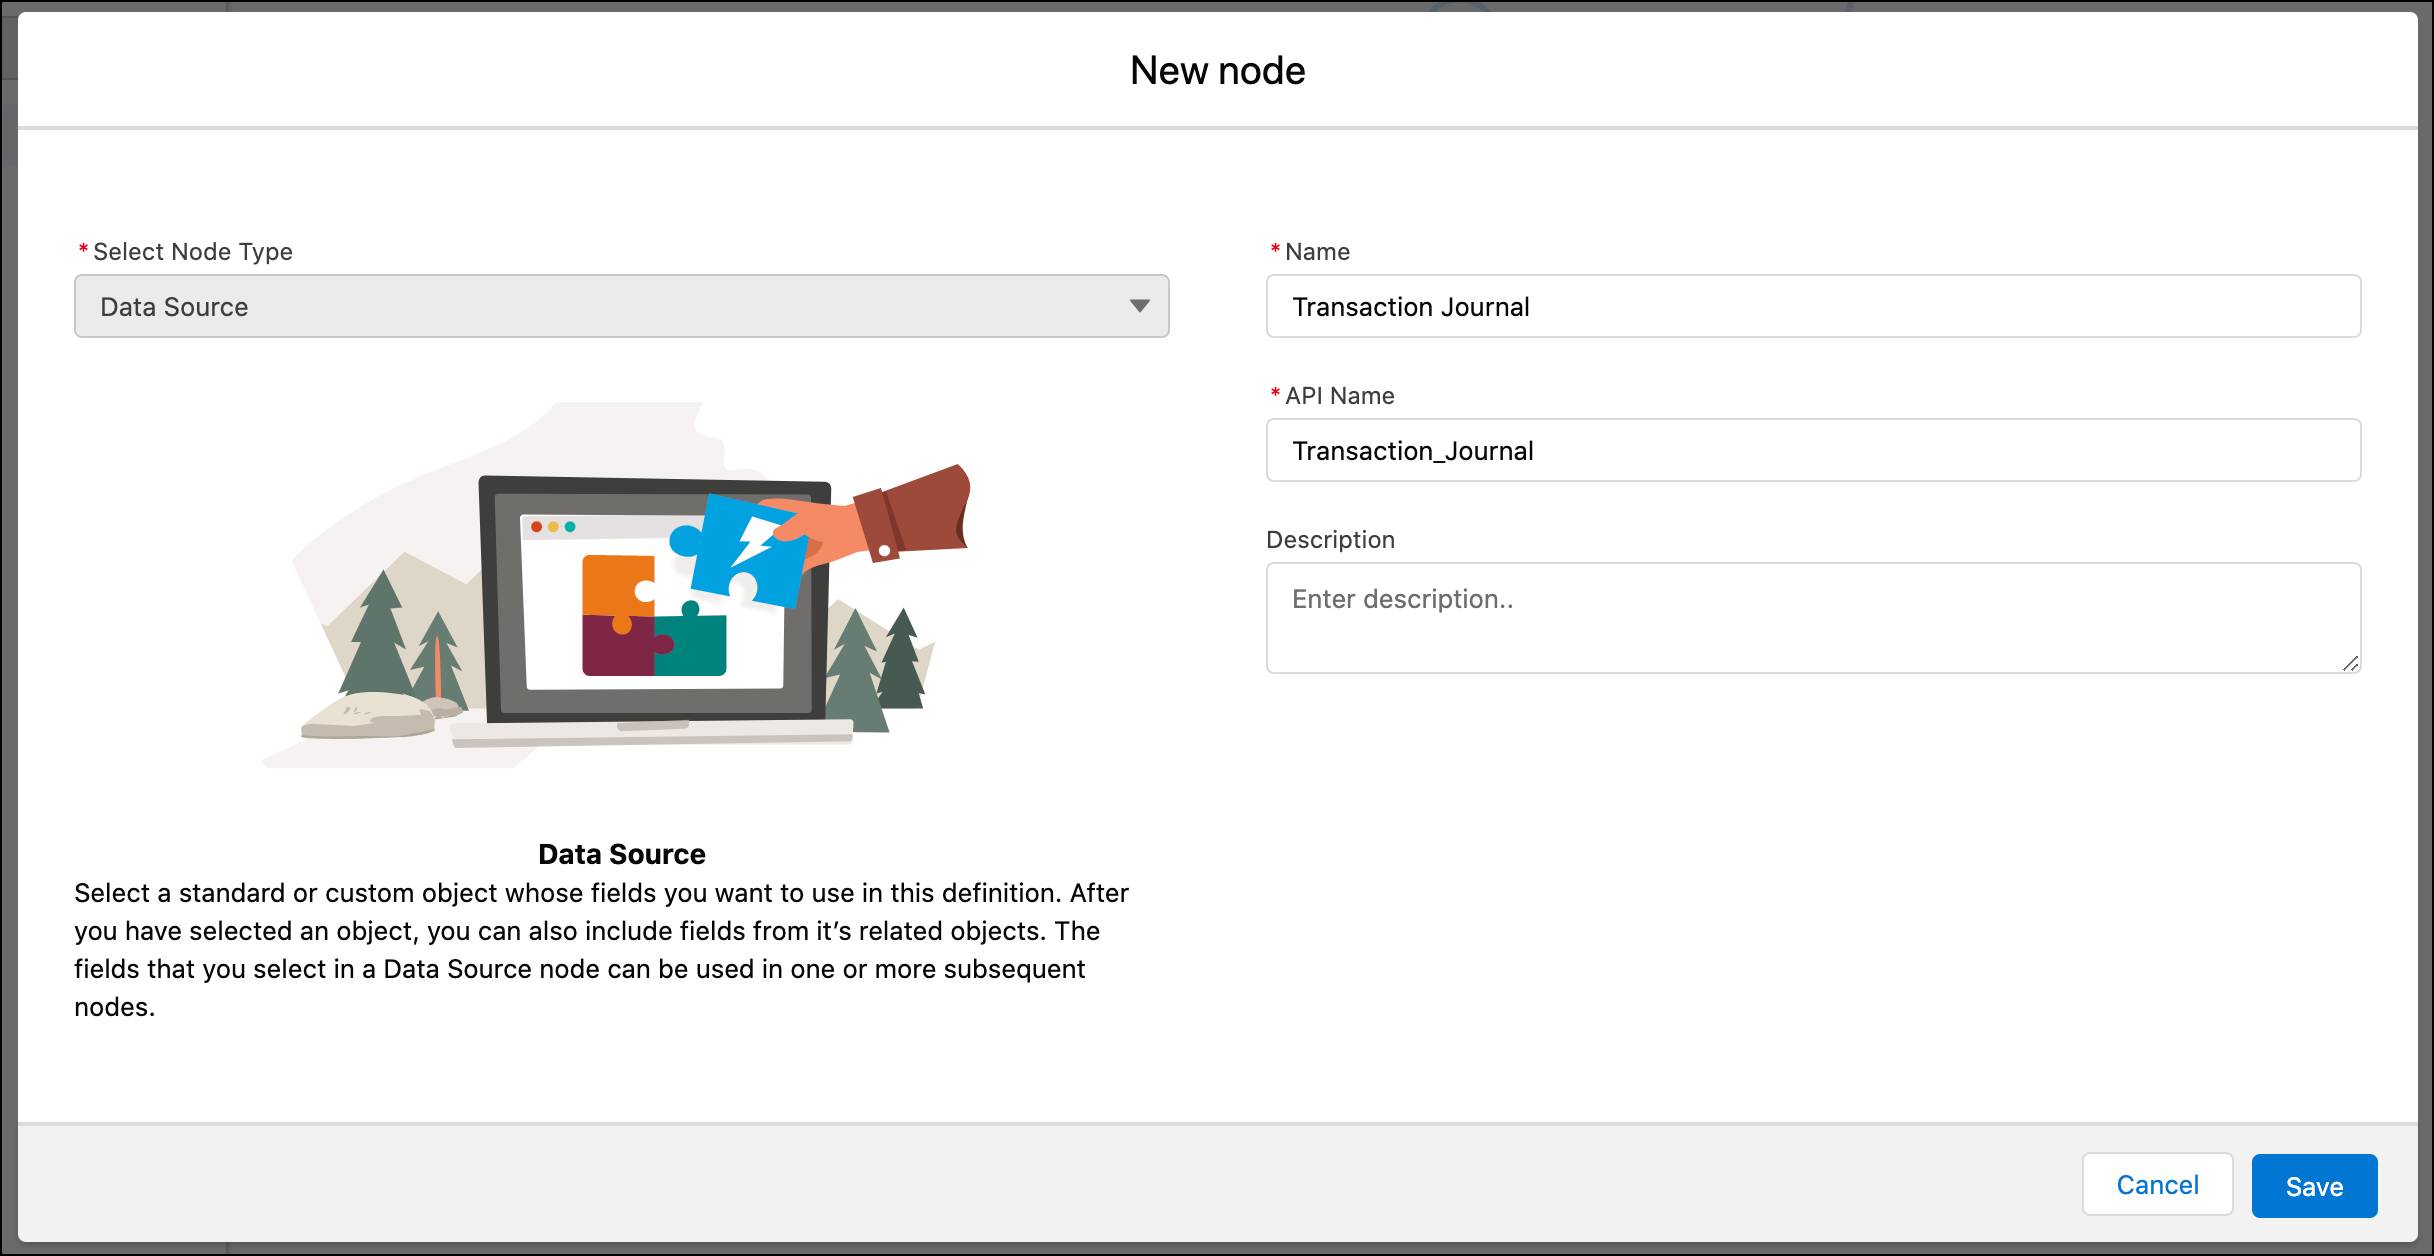Select the Transaction_Journal API name text
This screenshot has width=2434, height=1256.
1413,450
